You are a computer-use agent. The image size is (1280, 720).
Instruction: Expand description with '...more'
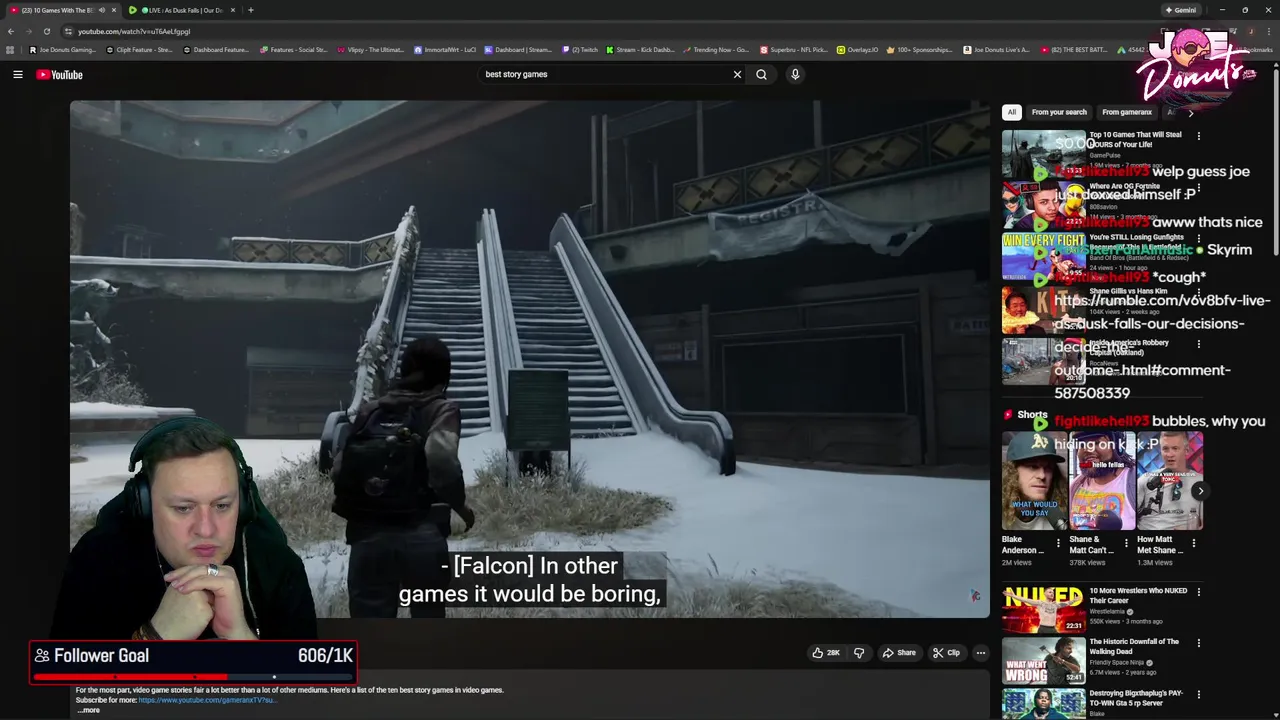(x=88, y=710)
